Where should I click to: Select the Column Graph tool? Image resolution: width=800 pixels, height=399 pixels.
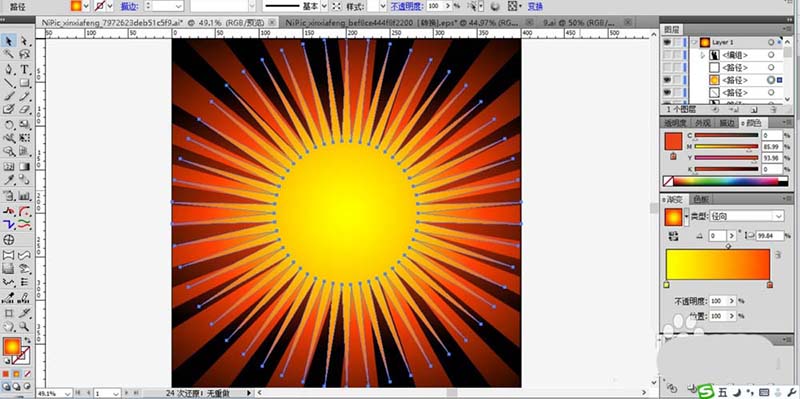tap(24, 195)
